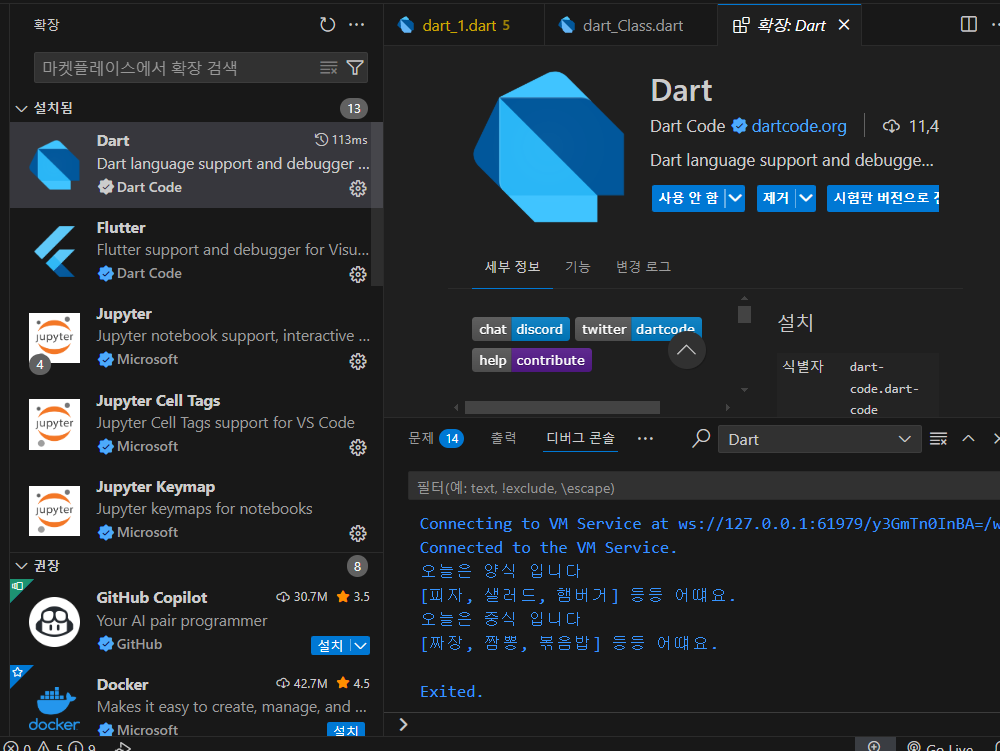Open errors and warnings in status bar
This screenshot has width=1000, height=751.
coord(50,747)
